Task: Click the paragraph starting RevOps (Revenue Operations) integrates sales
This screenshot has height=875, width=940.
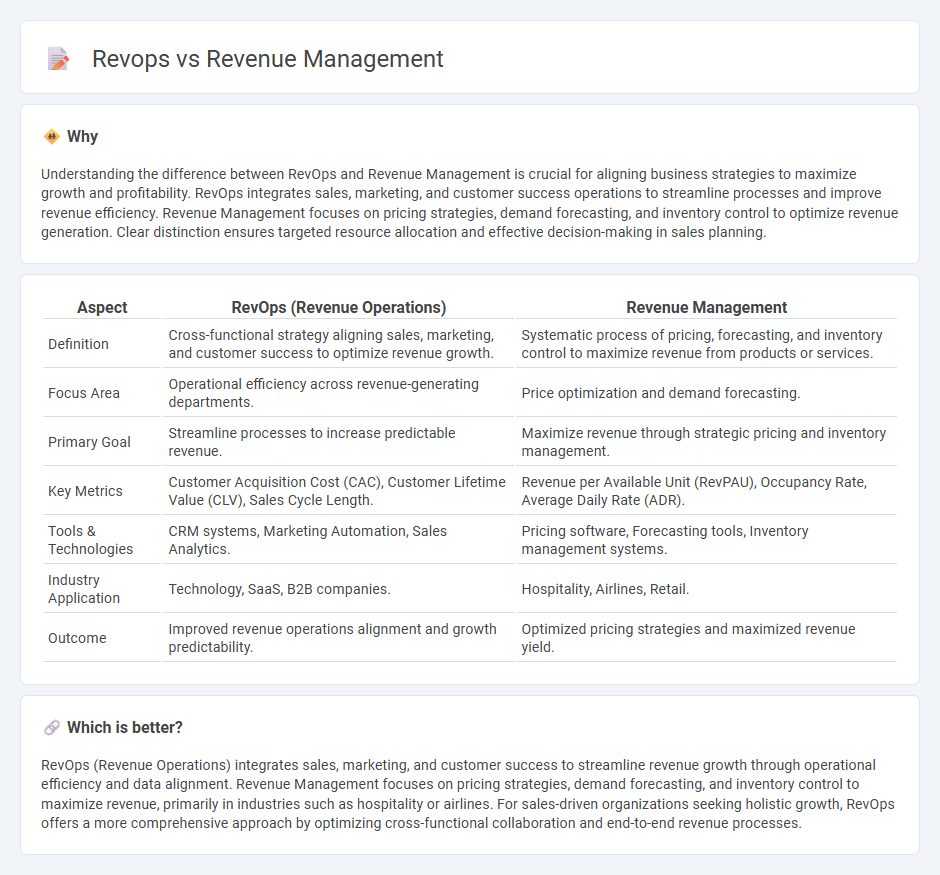Action: [468, 794]
